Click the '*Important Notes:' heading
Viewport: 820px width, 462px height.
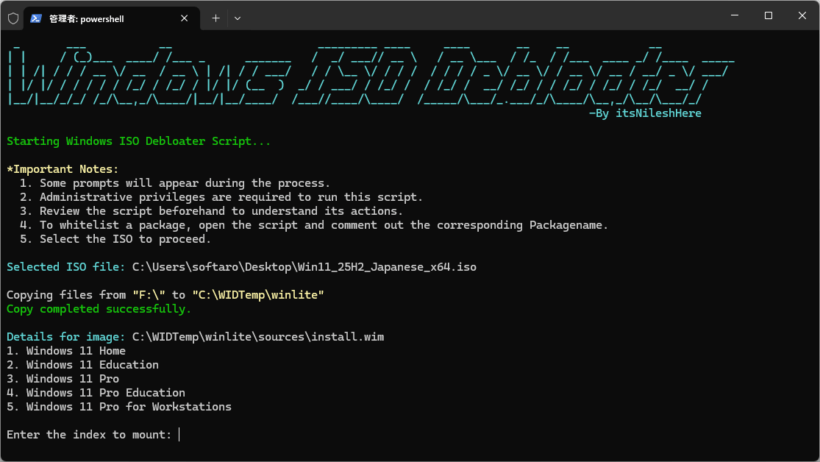click(62, 170)
